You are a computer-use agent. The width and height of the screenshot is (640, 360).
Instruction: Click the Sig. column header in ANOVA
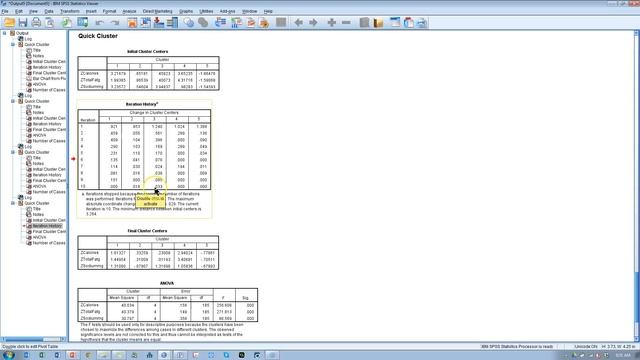coord(245,298)
